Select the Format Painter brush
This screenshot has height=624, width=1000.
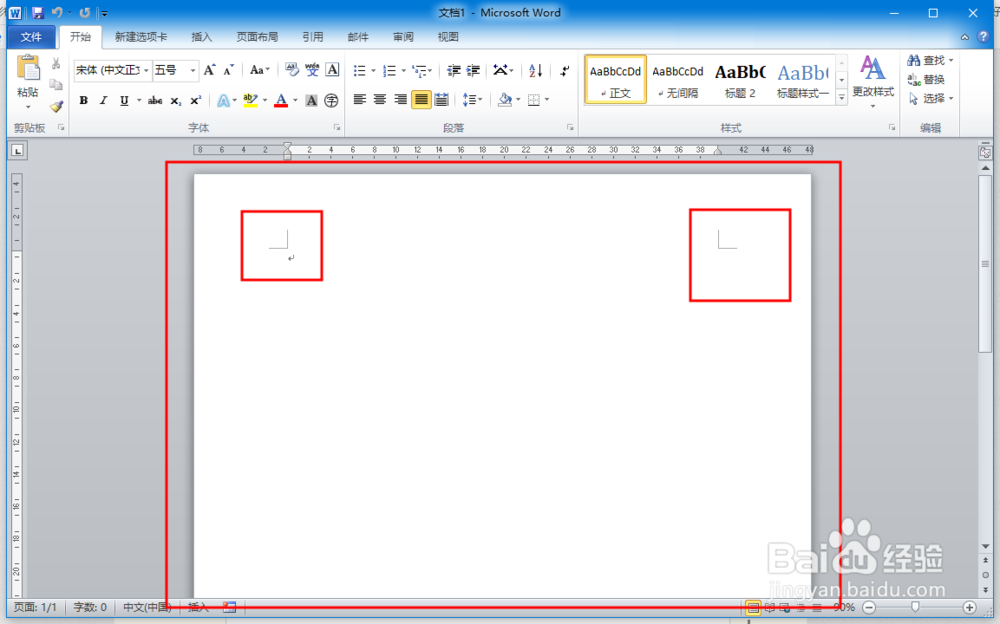56,106
